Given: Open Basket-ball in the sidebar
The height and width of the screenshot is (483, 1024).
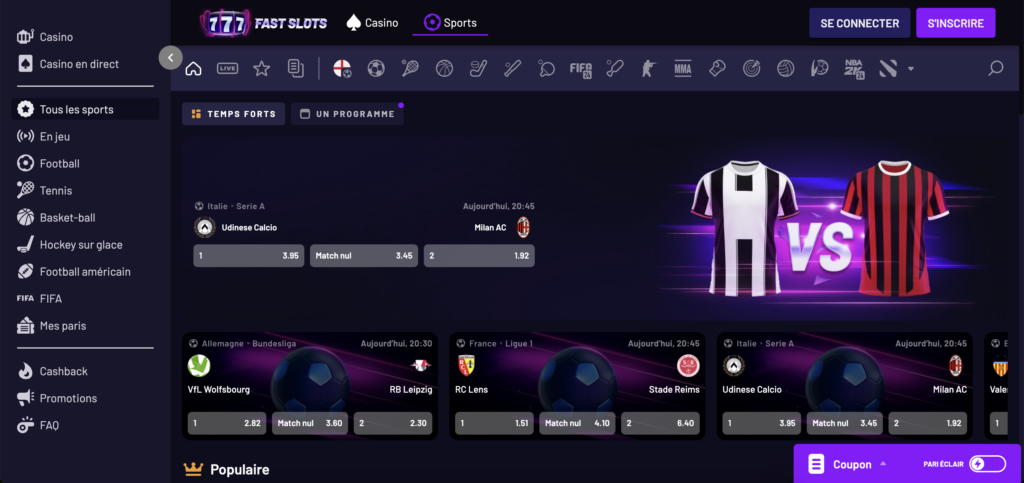Looking at the screenshot, I should [x=85, y=217].
